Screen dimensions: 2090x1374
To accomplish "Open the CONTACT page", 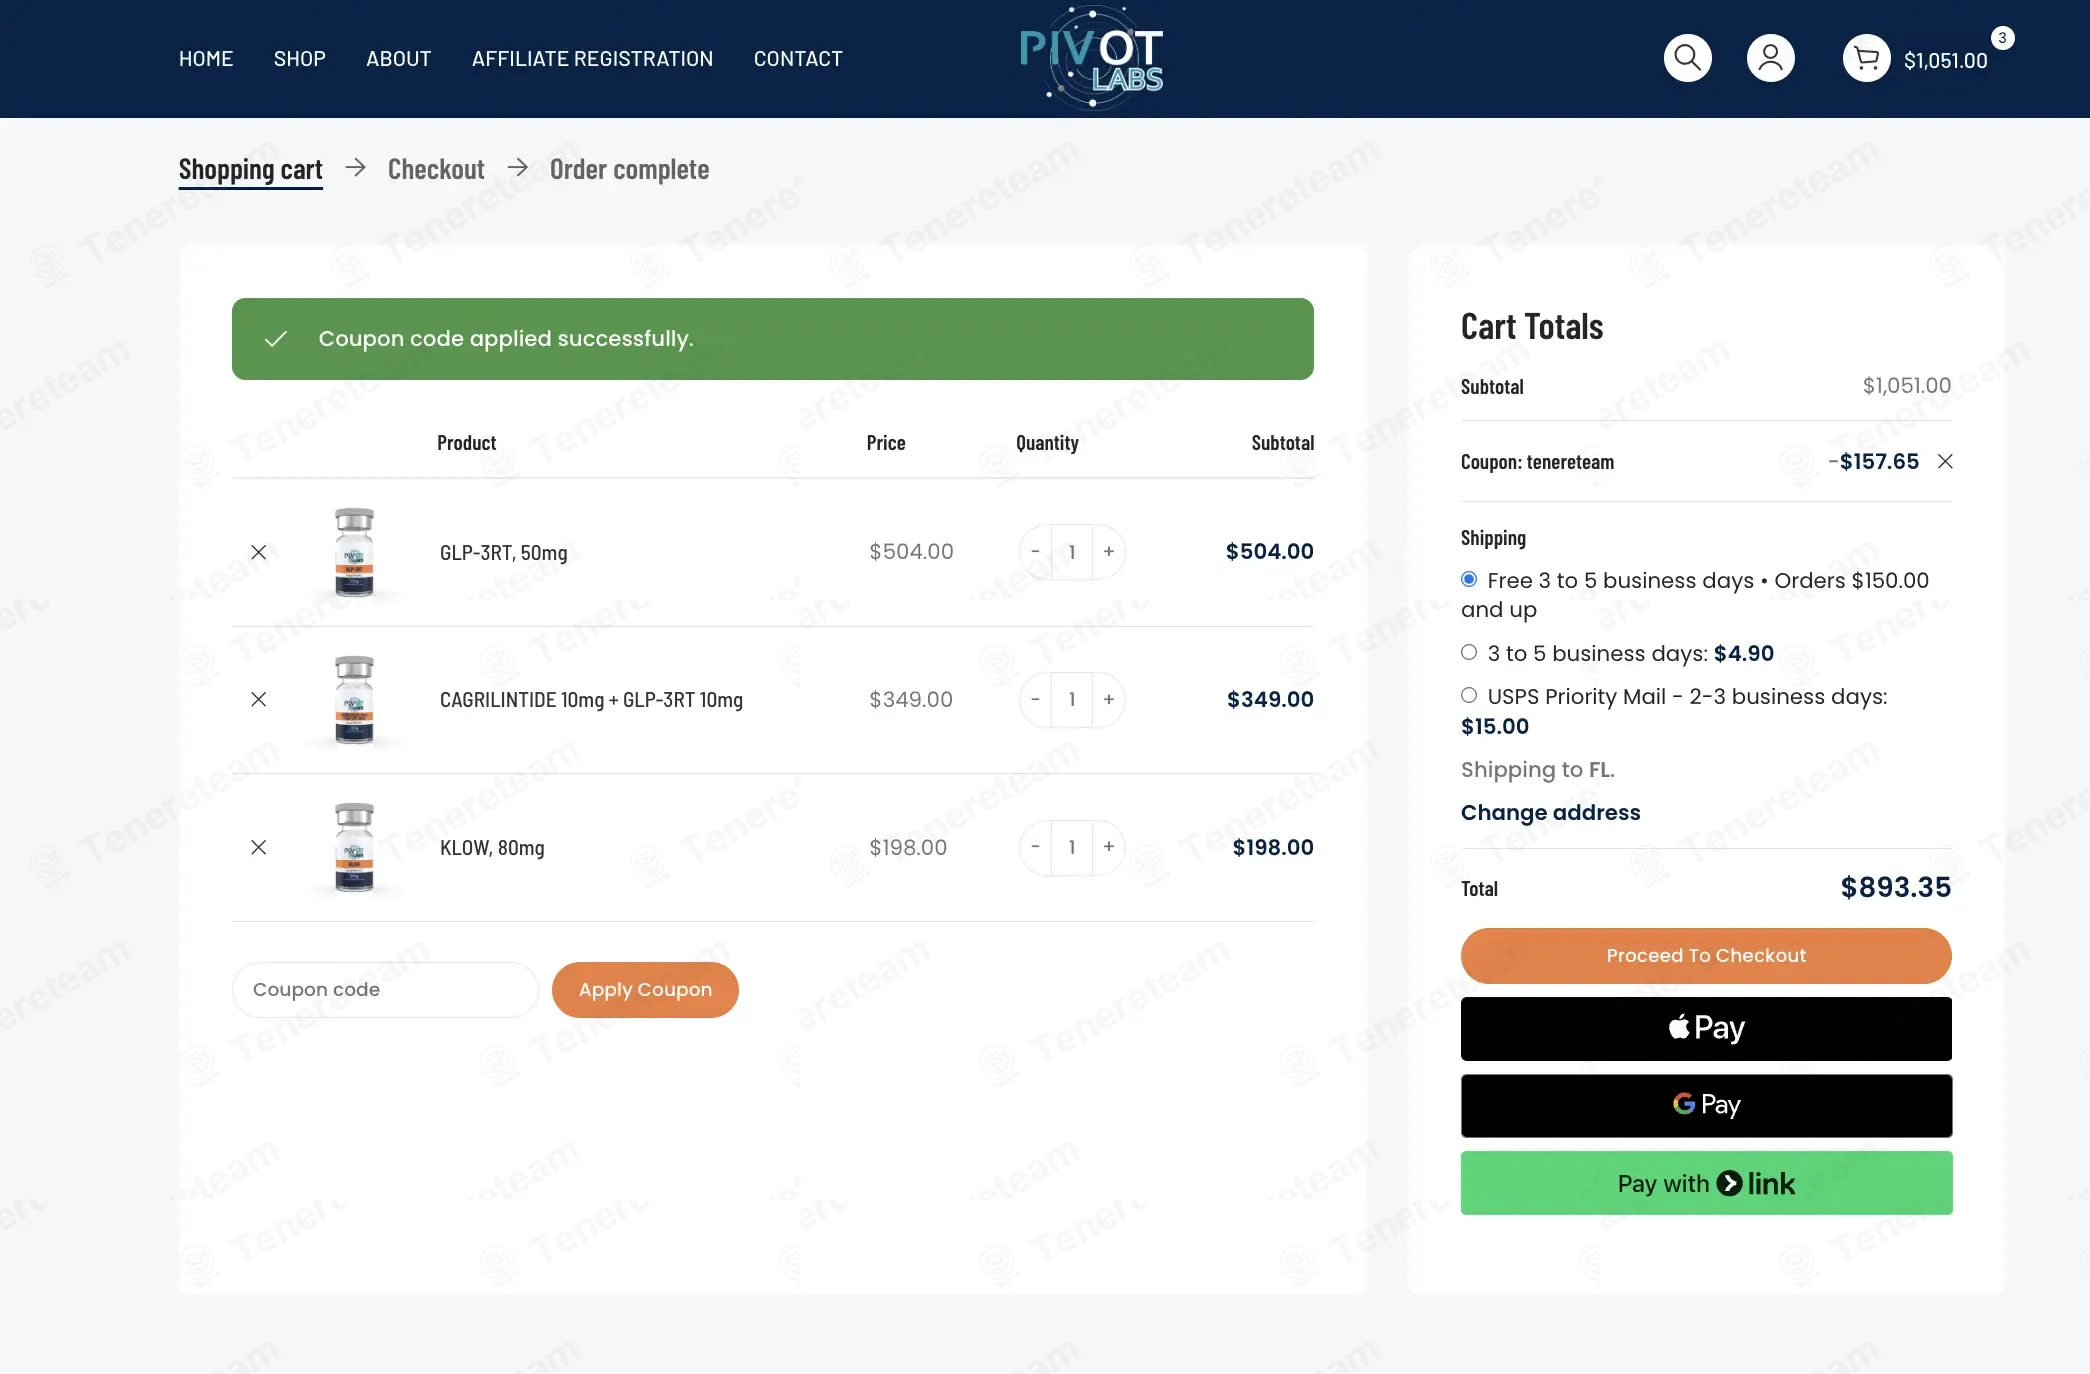I will [x=798, y=59].
